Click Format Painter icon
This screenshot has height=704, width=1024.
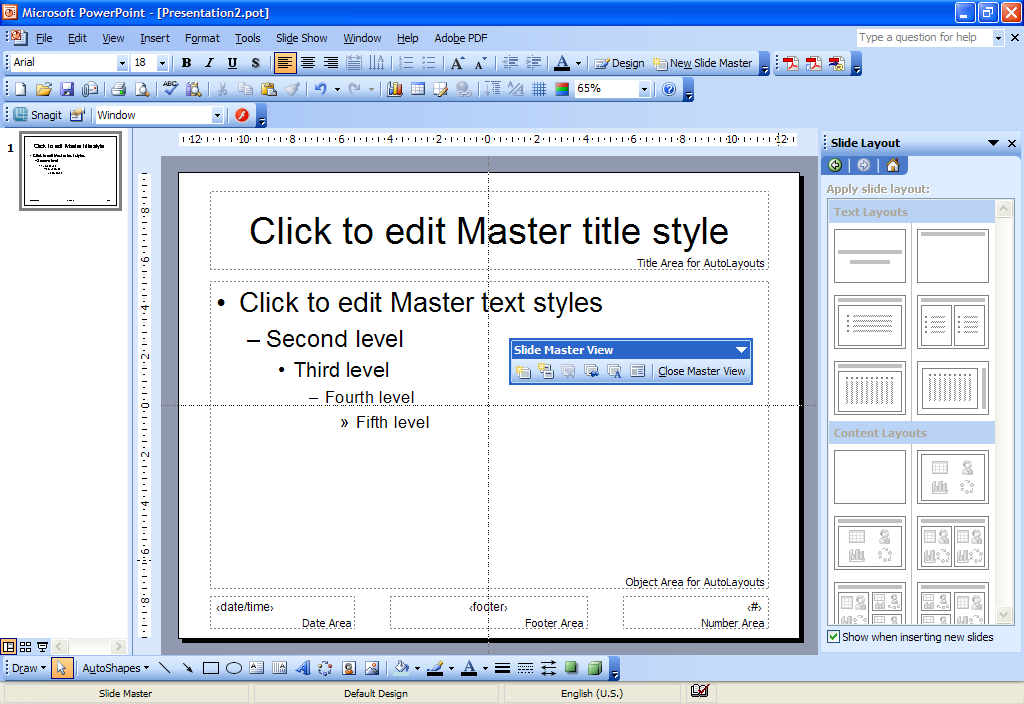coord(292,89)
